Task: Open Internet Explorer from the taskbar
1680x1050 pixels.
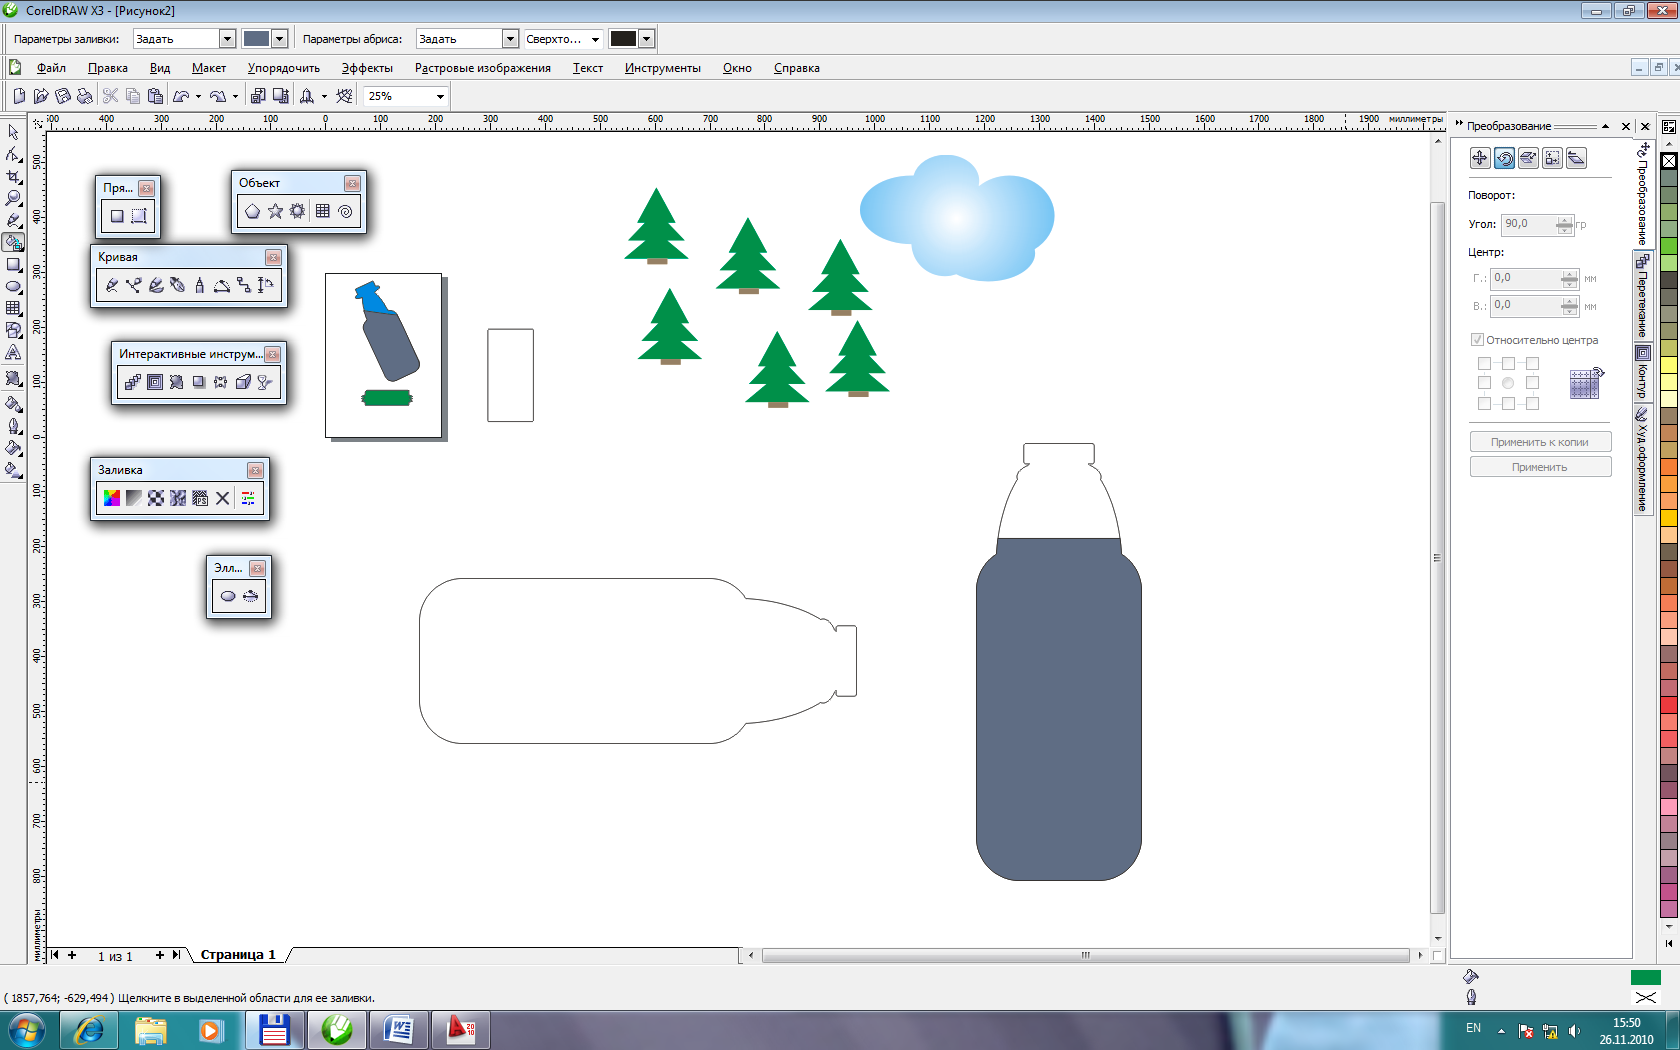Action: click(x=89, y=1029)
